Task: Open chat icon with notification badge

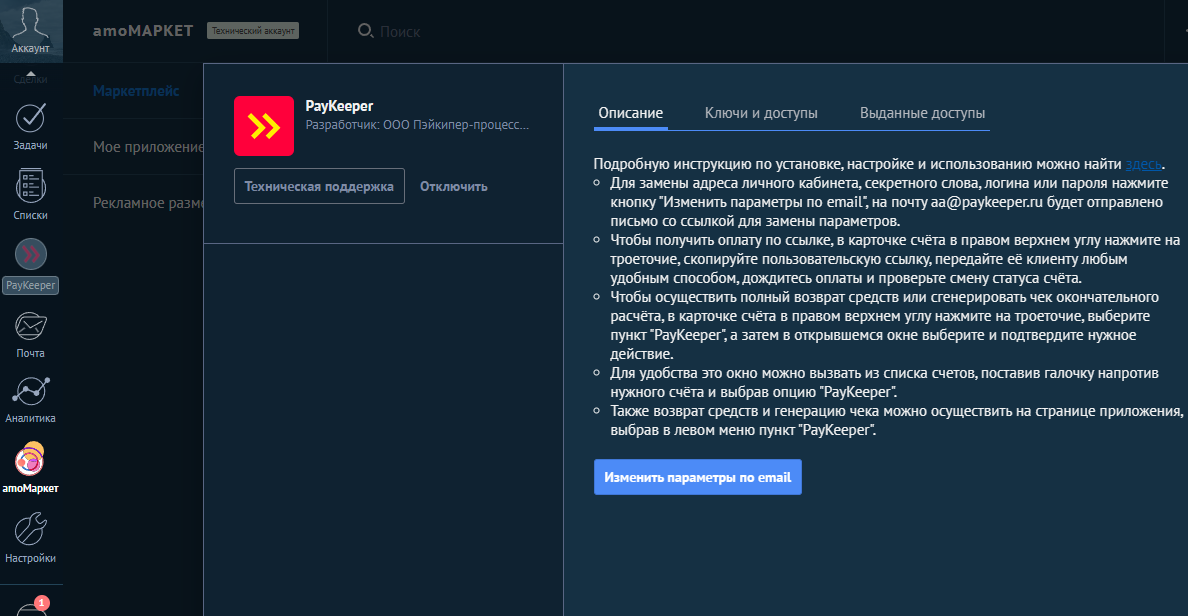Action: click(x=31, y=606)
